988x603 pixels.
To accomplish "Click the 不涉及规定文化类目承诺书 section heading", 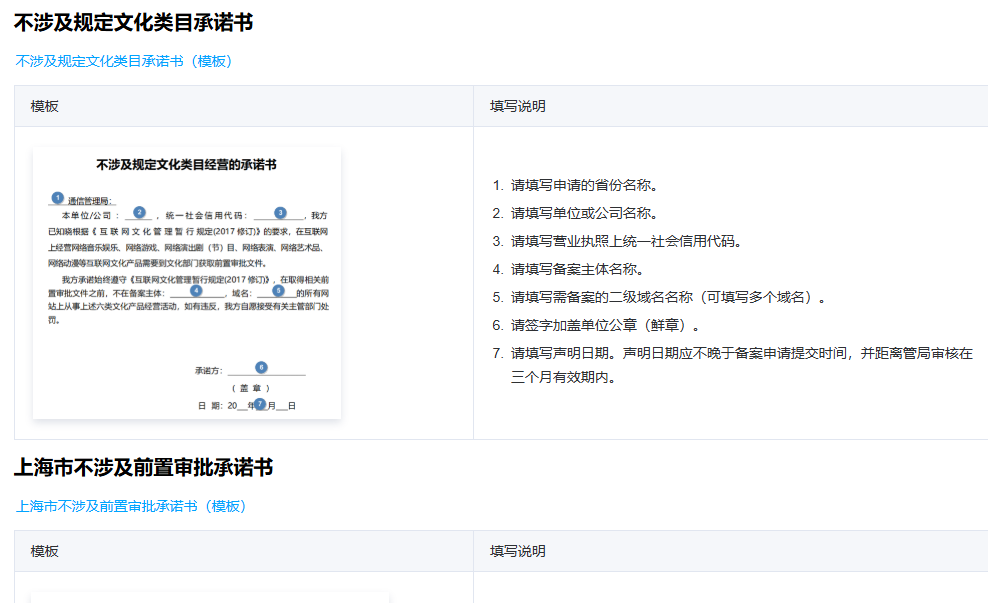I will [133, 22].
